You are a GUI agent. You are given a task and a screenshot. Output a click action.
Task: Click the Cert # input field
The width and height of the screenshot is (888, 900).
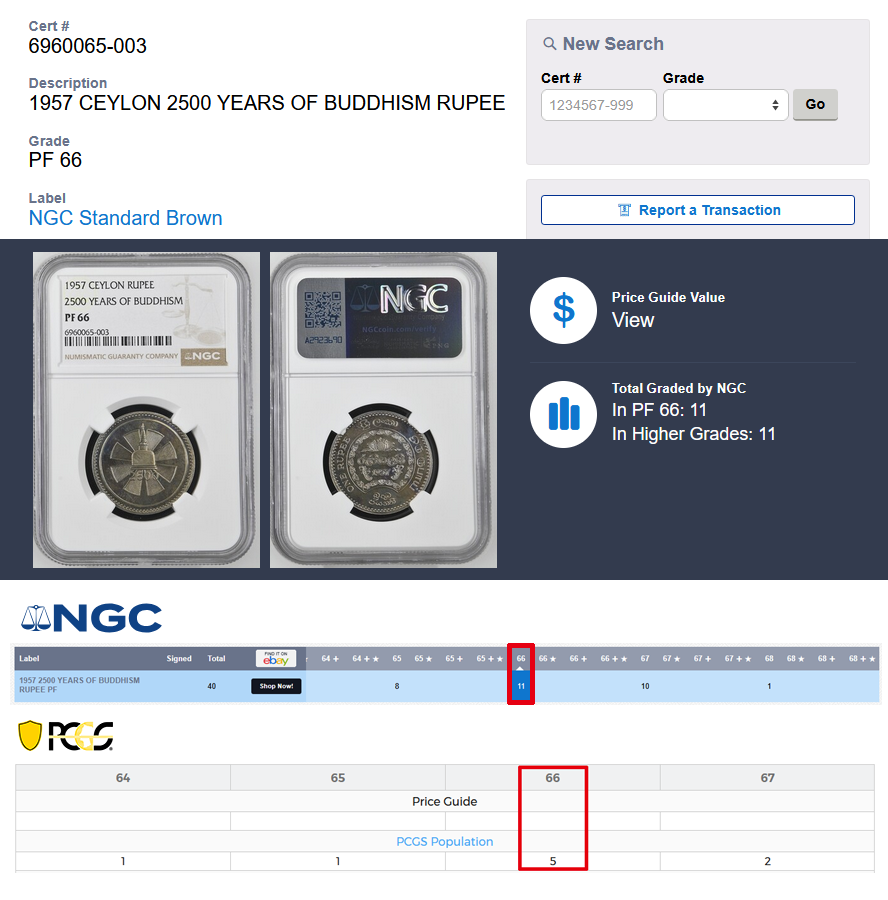click(x=599, y=105)
